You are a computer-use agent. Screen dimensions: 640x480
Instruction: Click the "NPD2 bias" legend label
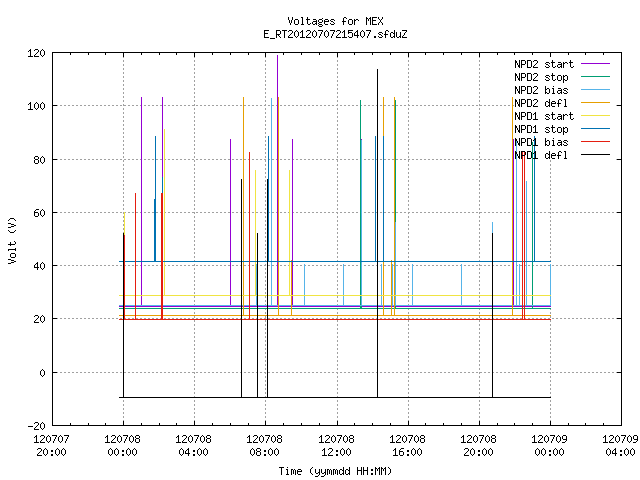point(541,90)
